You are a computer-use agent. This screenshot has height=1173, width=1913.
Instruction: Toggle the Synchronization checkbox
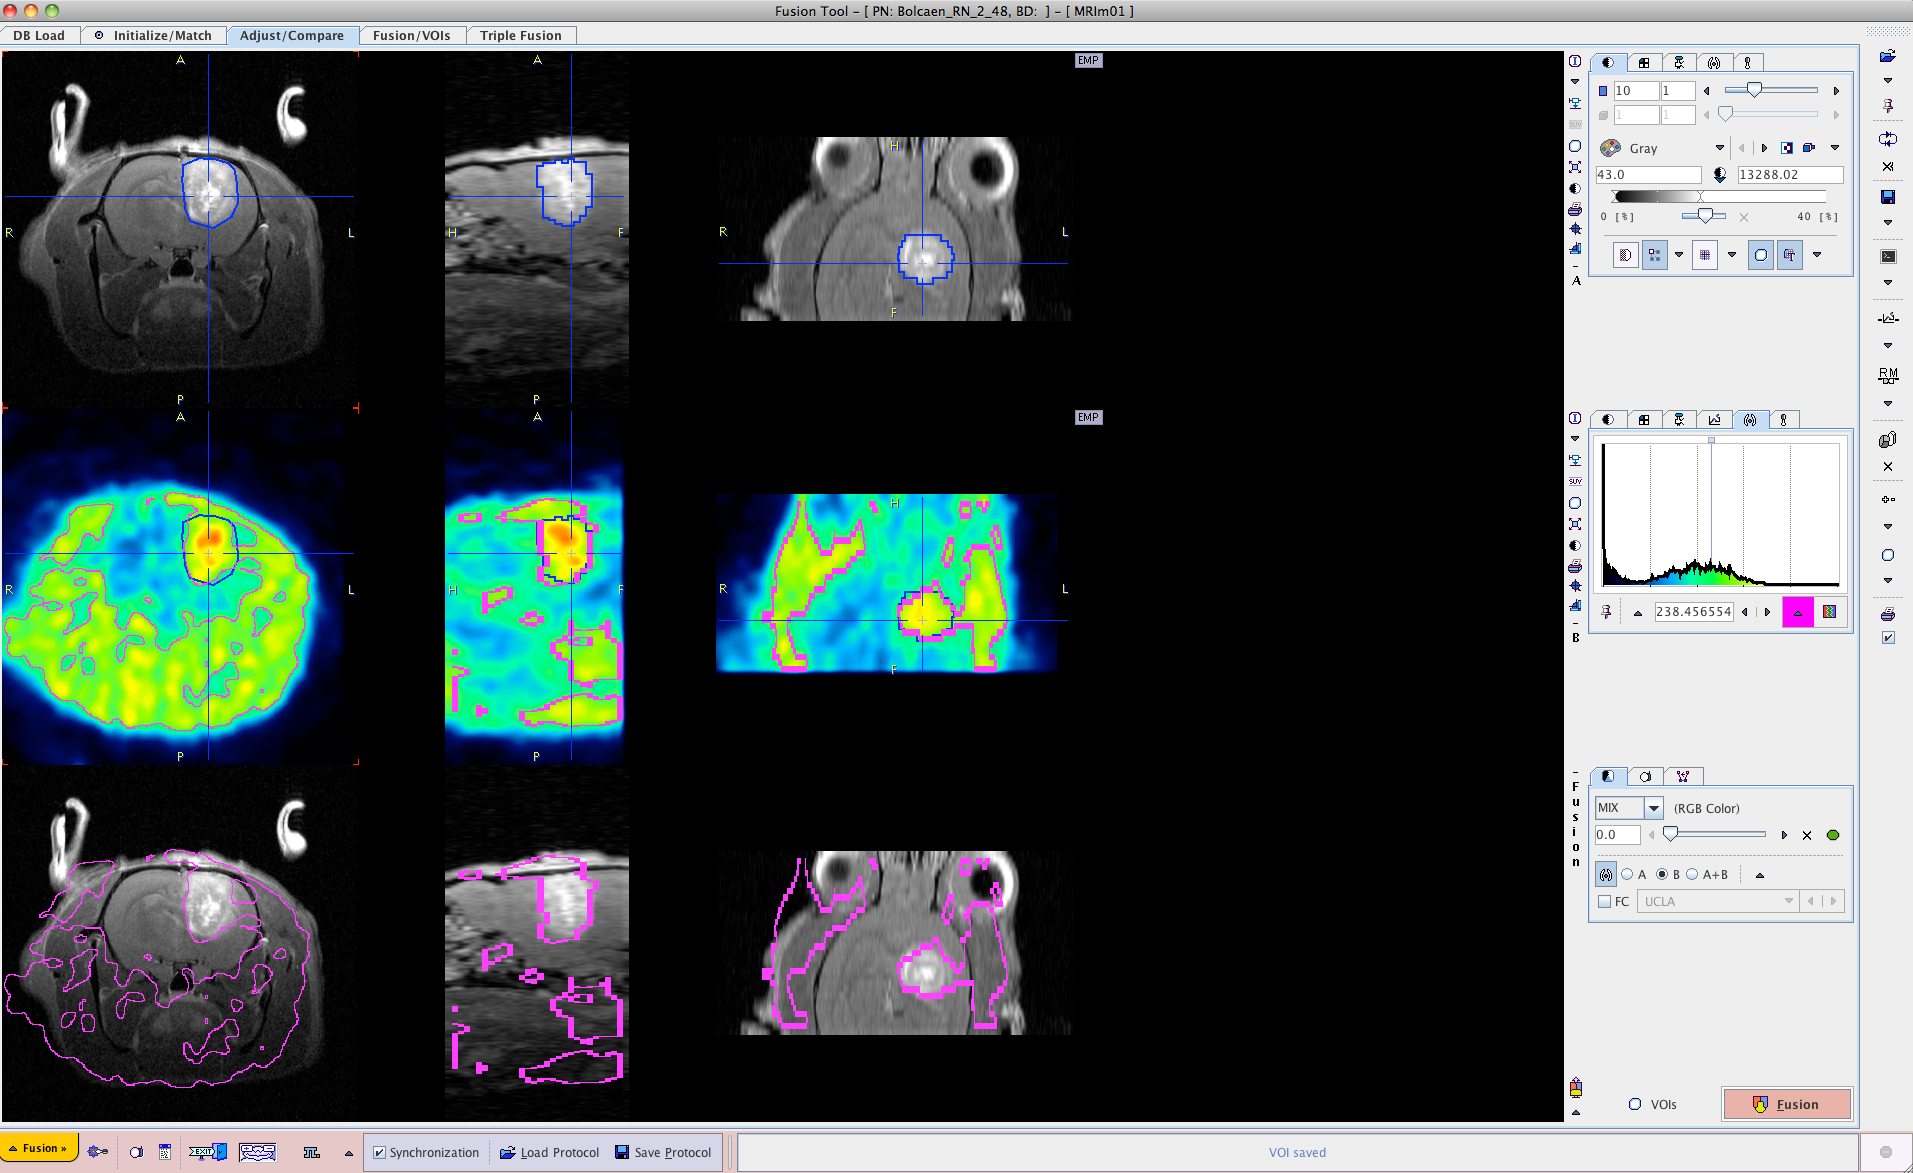pos(380,1152)
